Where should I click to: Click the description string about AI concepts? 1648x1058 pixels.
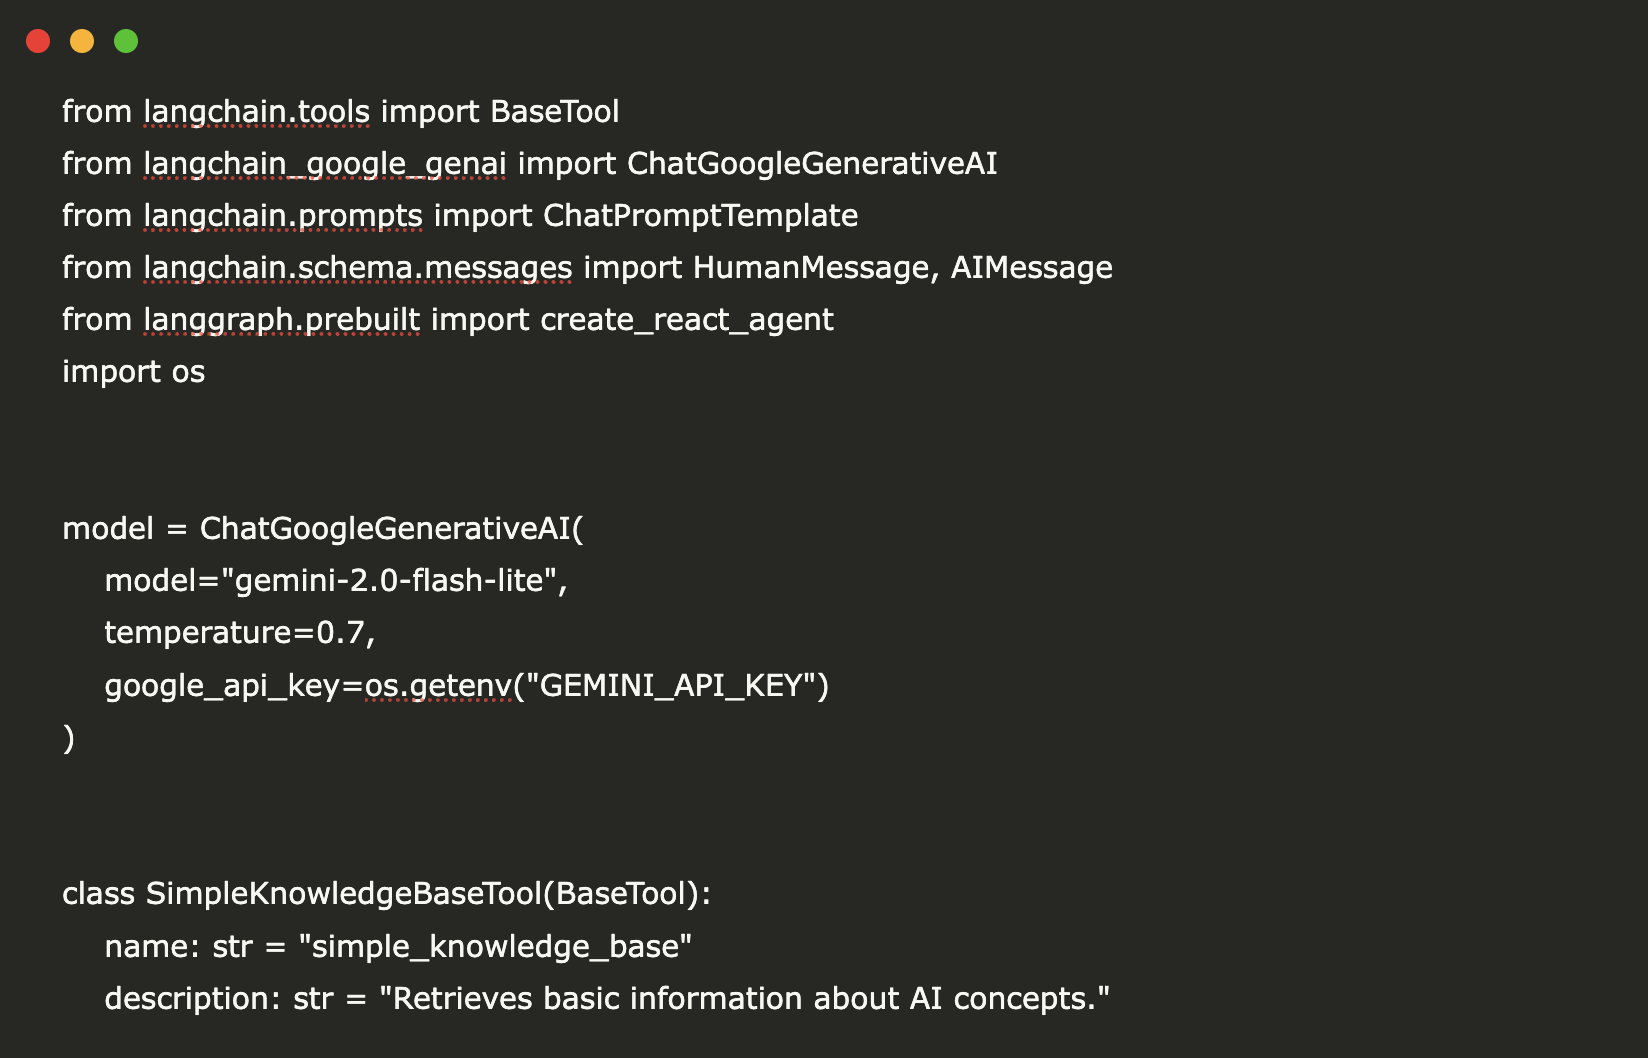point(744,999)
